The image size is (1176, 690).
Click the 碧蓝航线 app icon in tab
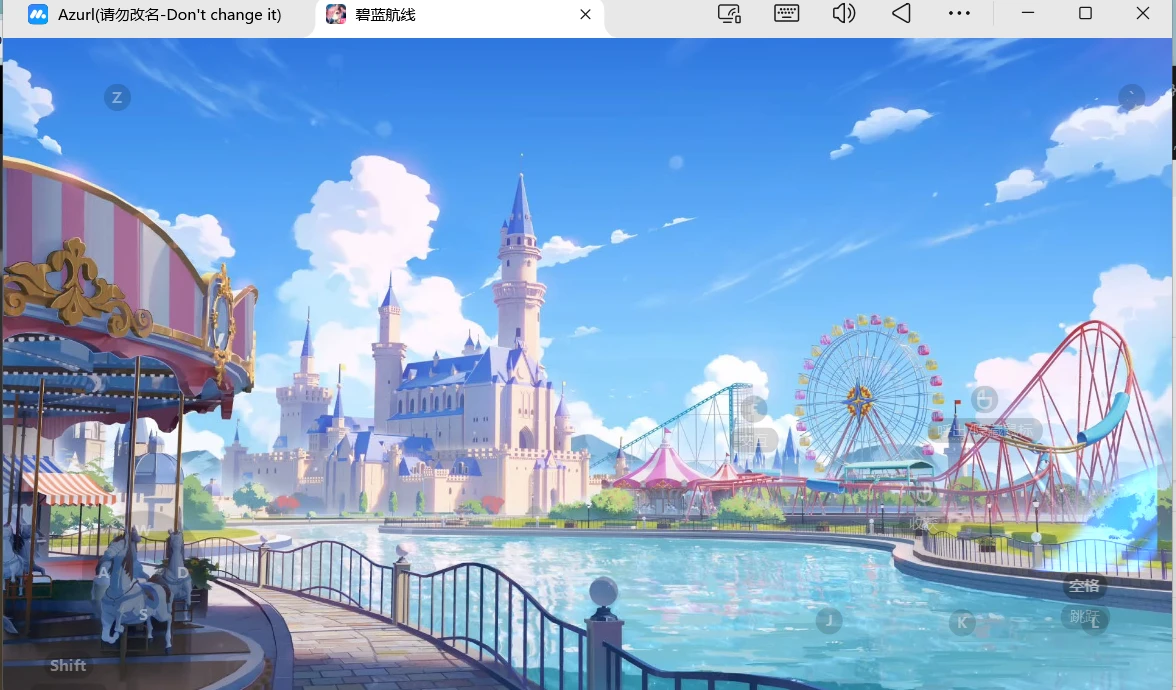coord(336,14)
